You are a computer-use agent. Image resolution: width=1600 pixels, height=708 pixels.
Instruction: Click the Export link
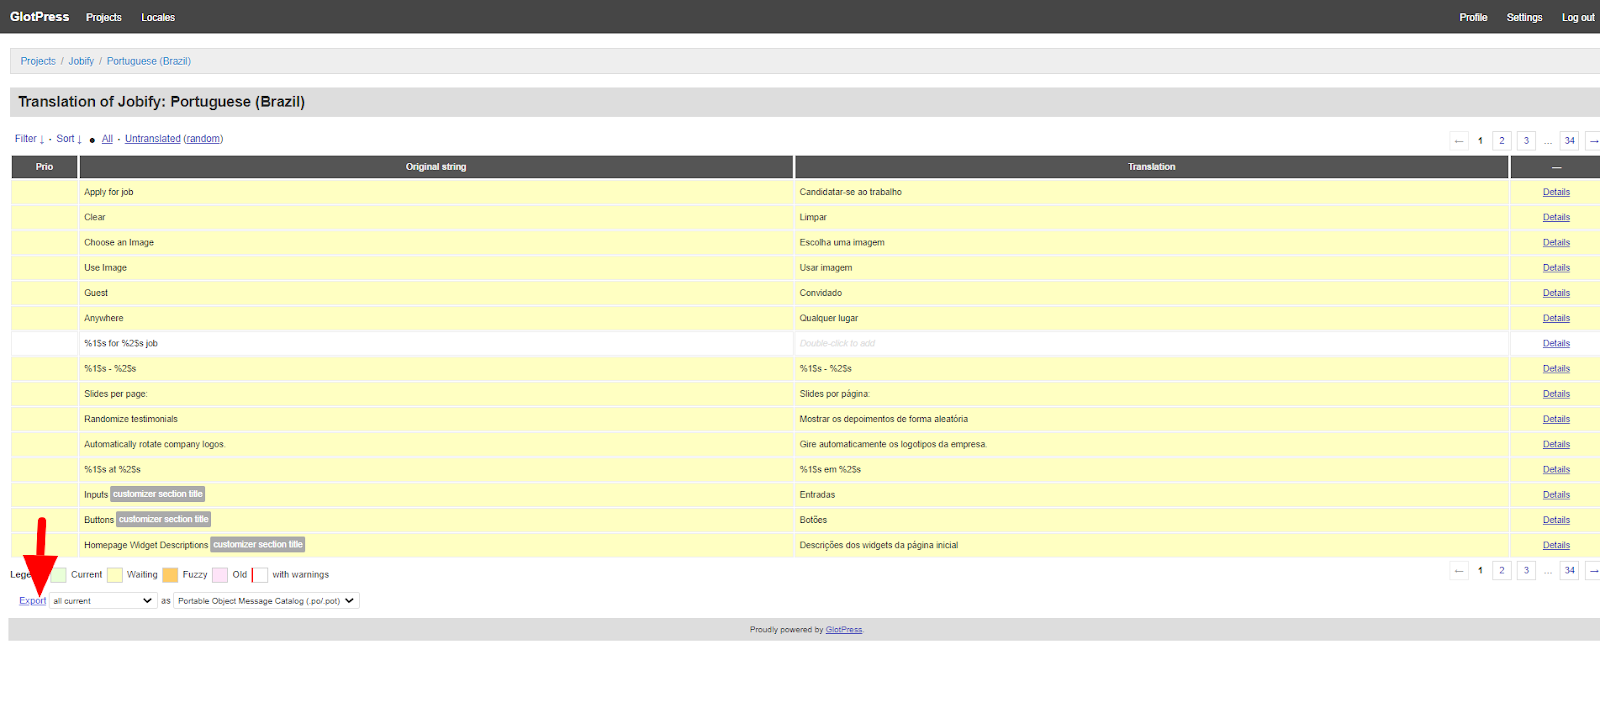click(x=33, y=601)
